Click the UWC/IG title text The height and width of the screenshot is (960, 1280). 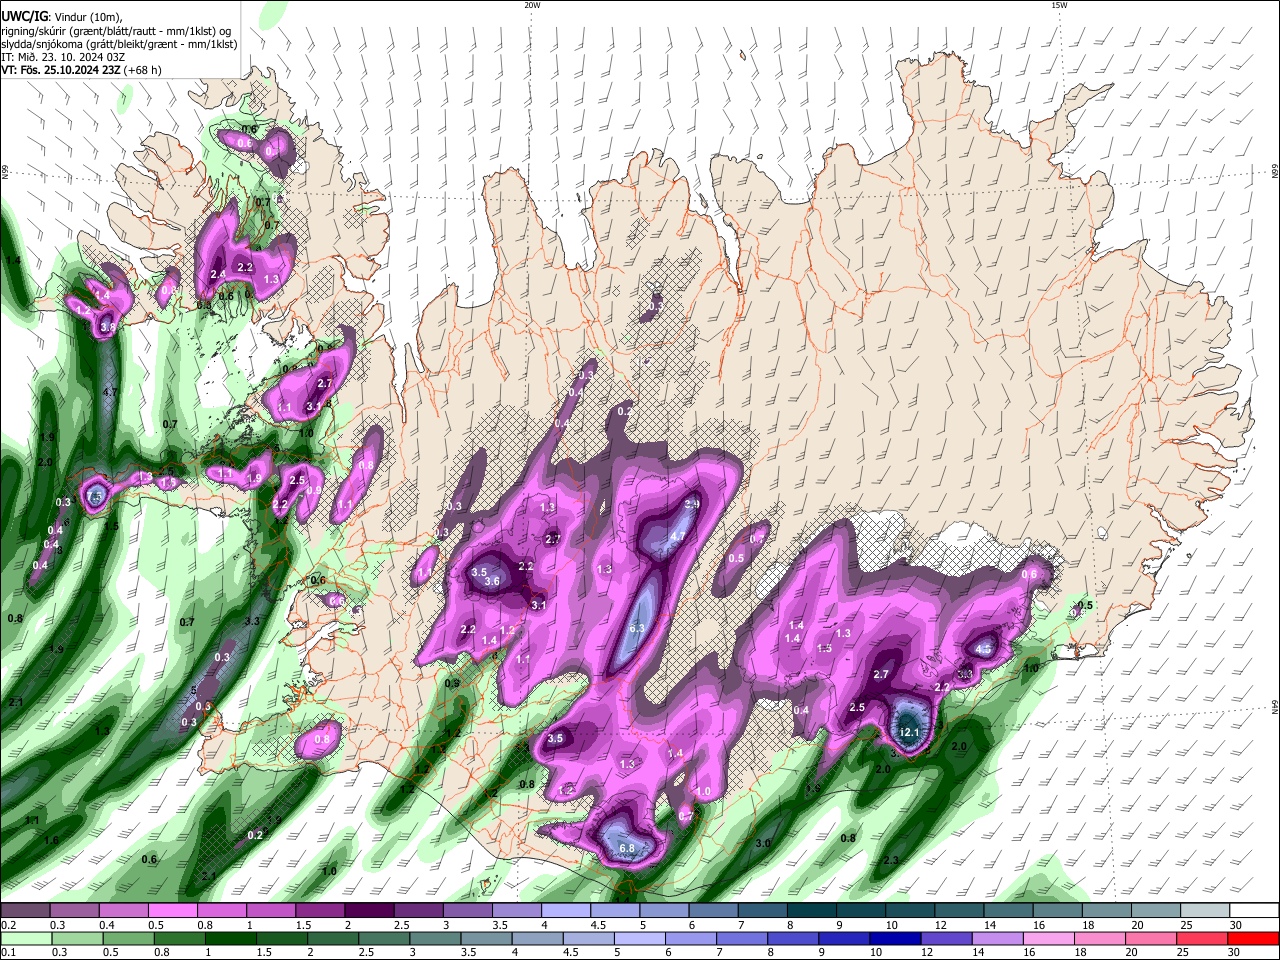point(24,15)
